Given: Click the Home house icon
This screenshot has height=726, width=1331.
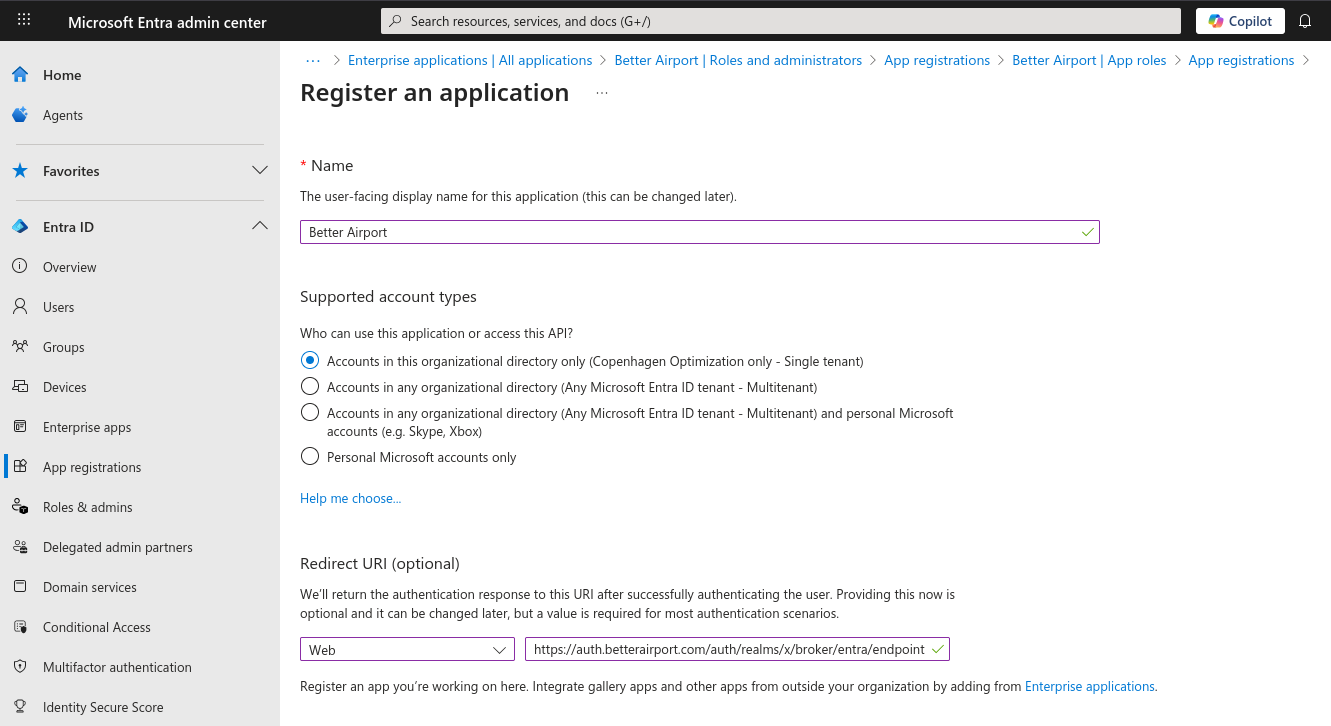Looking at the screenshot, I should click(x=20, y=75).
